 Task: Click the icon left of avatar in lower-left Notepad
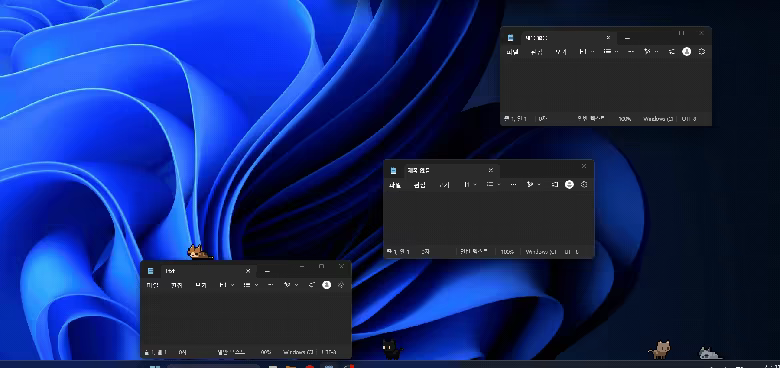pos(311,285)
